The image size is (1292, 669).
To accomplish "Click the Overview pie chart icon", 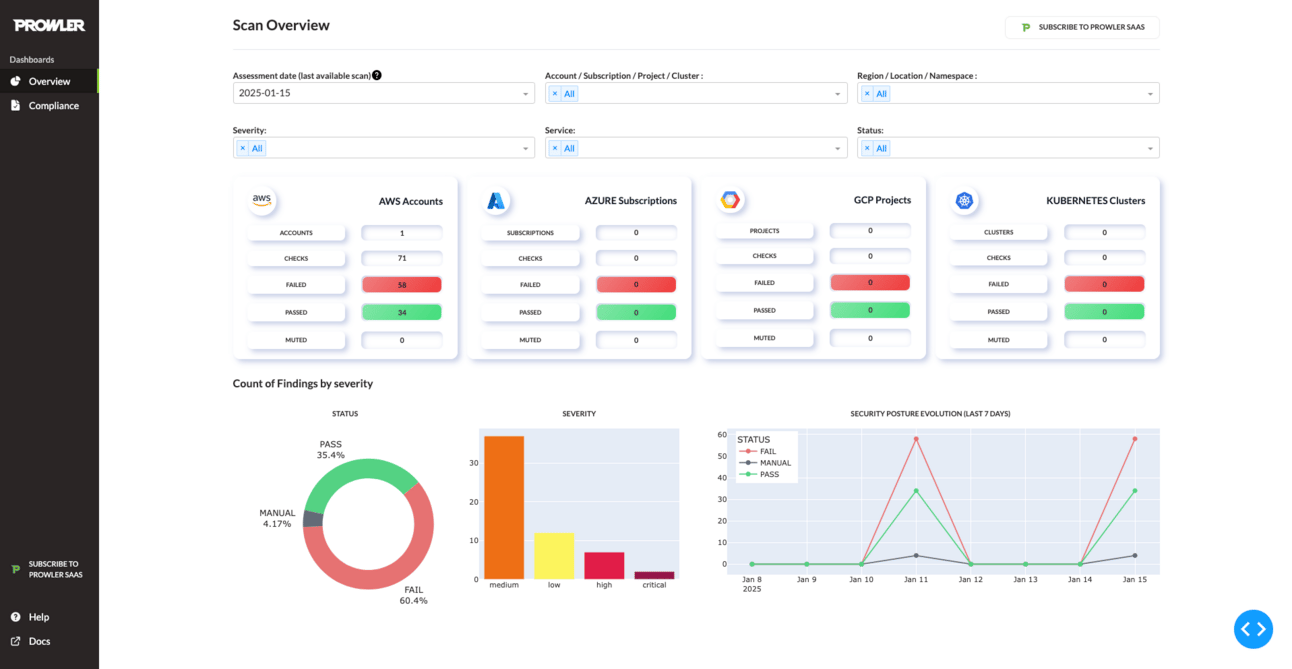I will click(16, 81).
